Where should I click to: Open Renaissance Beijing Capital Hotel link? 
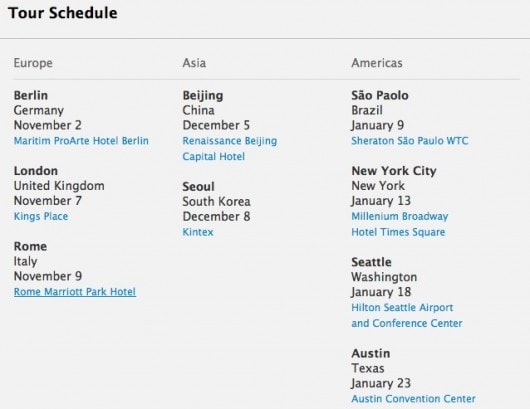click(230, 149)
